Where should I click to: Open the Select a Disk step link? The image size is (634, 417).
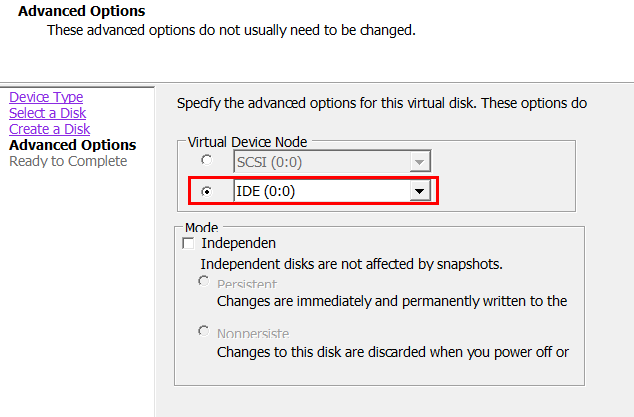click(47, 113)
